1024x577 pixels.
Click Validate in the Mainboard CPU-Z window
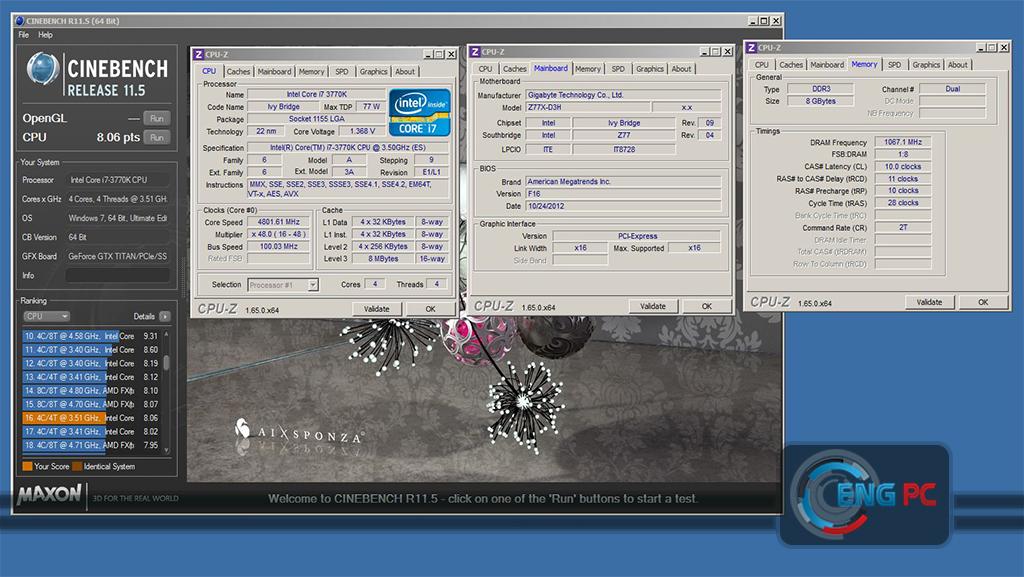652,306
